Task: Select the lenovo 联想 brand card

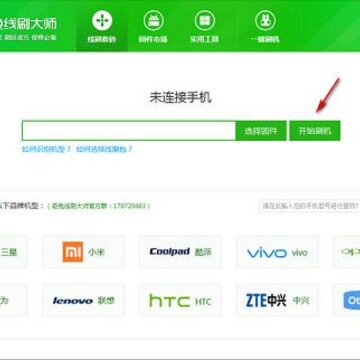Action: 83,300
